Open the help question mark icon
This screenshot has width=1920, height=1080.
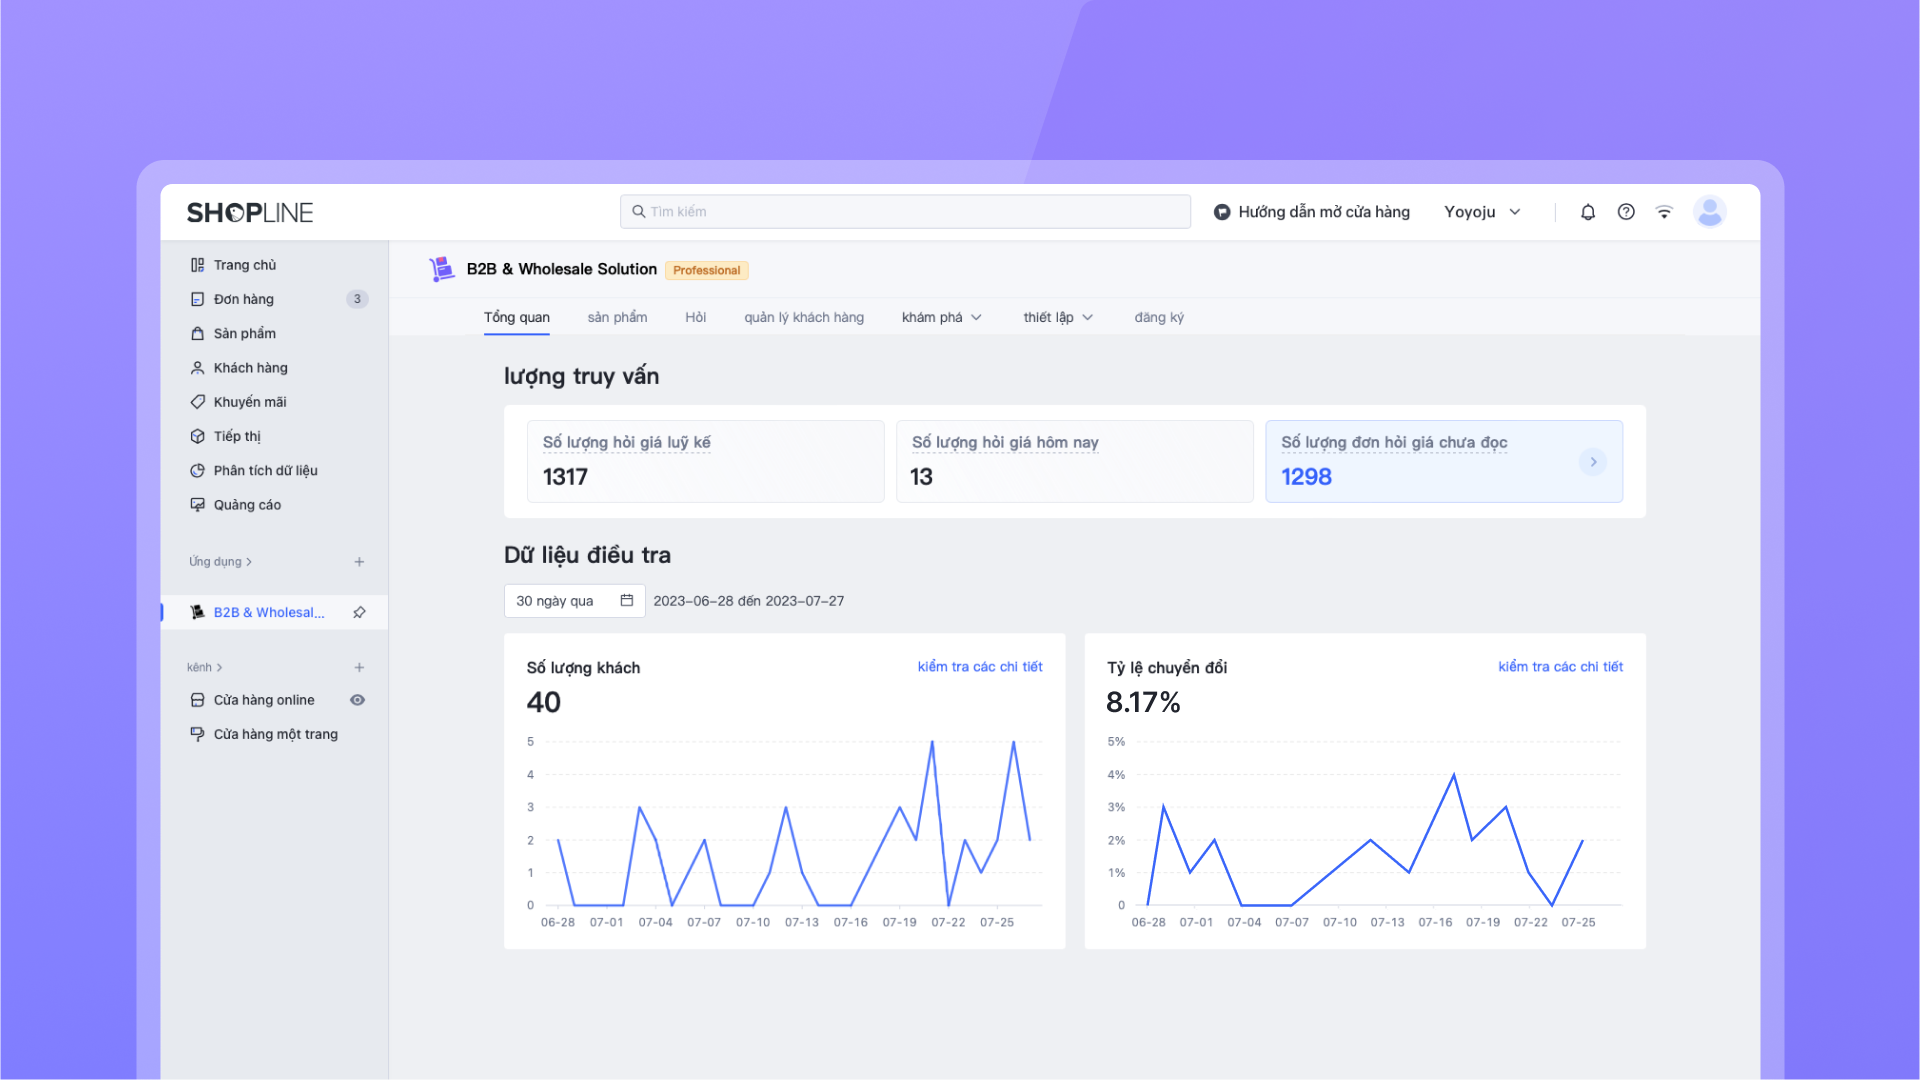(1626, 212)
